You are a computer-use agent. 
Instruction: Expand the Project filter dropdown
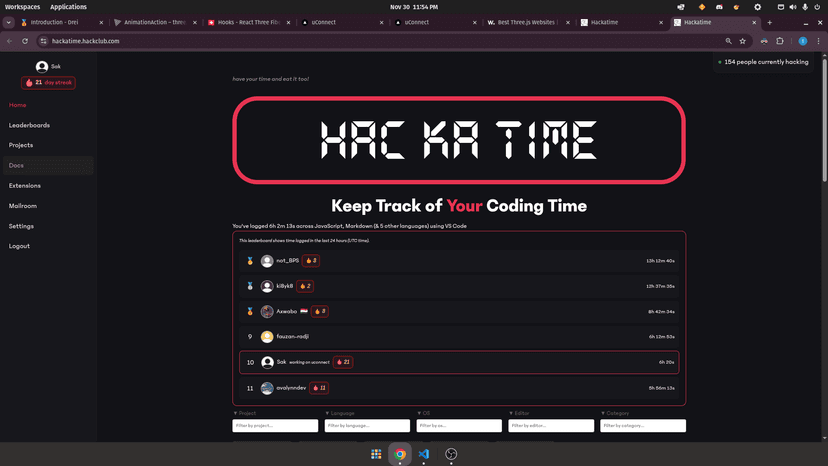(x=246, y=412)
